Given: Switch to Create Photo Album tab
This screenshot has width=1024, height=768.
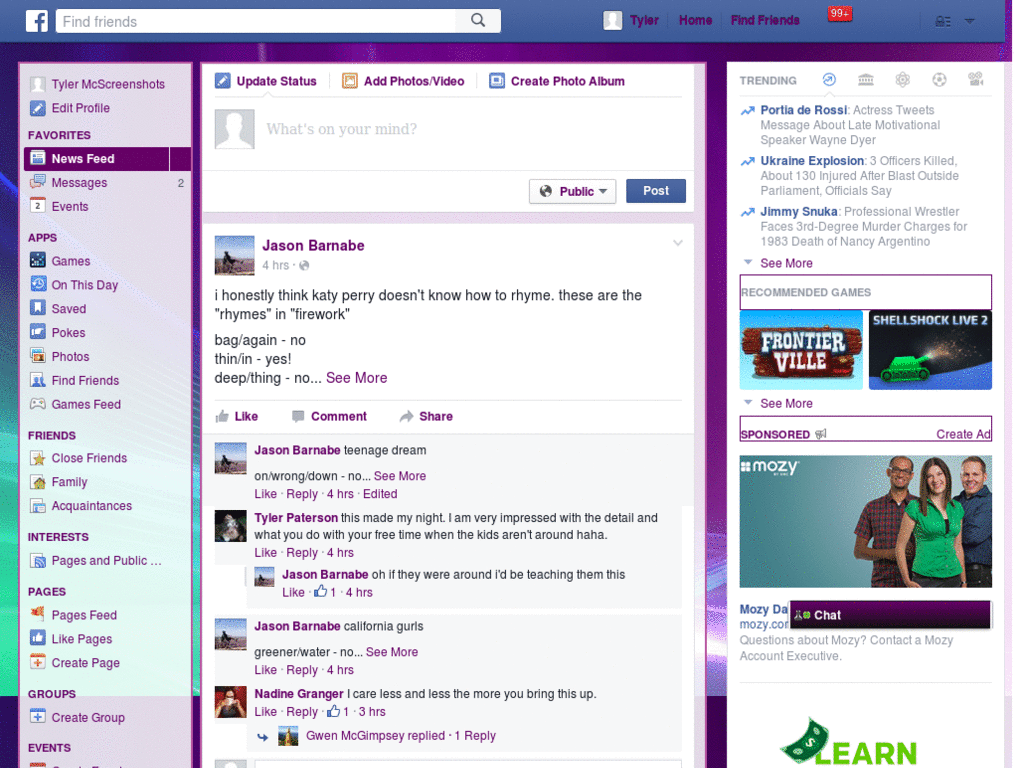Looking at the screenshot, I should point(557,81).
